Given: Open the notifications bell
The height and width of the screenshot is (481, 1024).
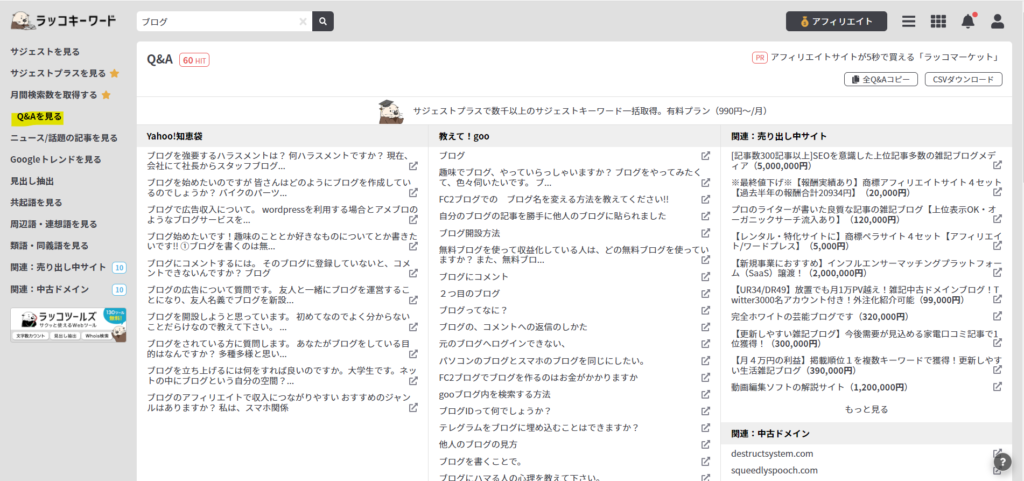Looking at the screenshot, I should pos(968,22).
